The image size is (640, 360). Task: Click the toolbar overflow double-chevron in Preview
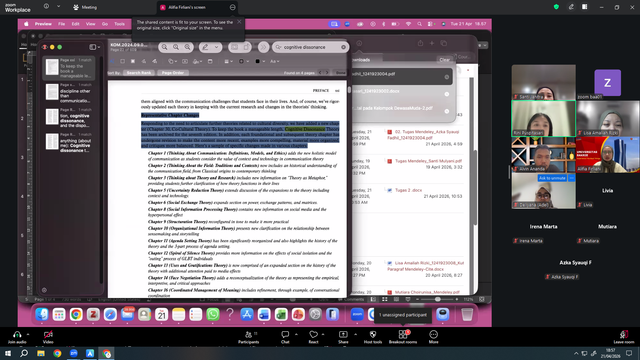(264, 47)
